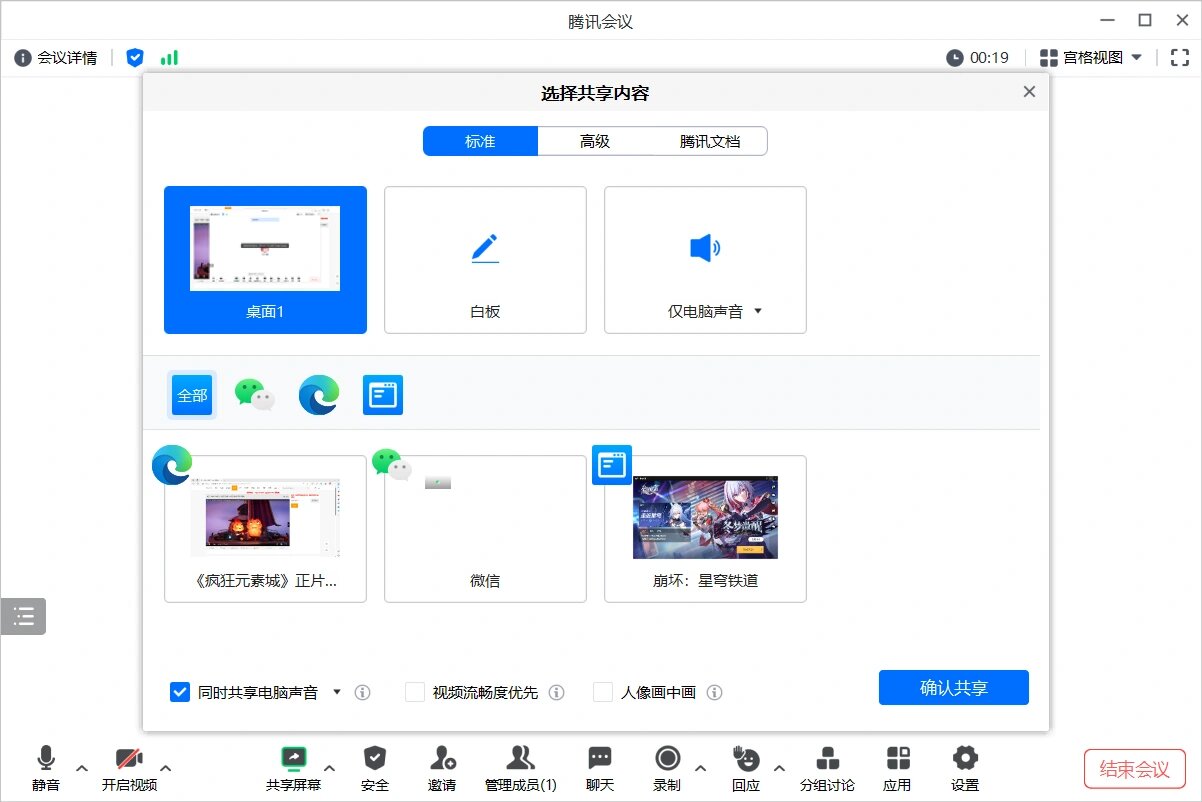Select the 崩坏：星穹铁道 window thumbnail
The height and width of the screenshot is (802, 1202).
tap(704, 517)
